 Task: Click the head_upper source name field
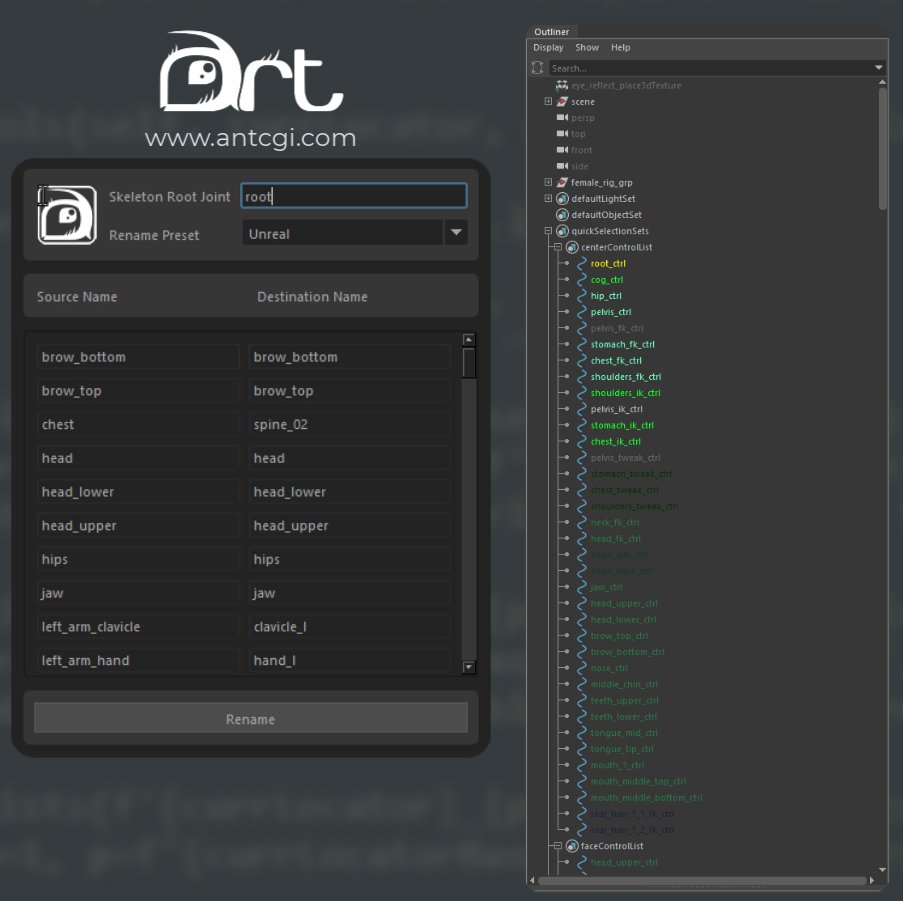click(138, 526)
